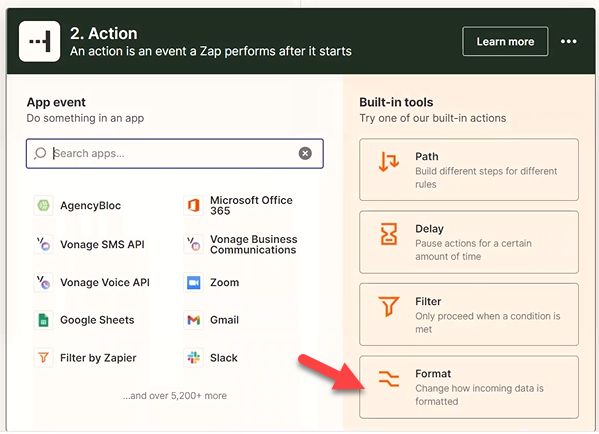Click the magnifier search icon

pos(40,153)
